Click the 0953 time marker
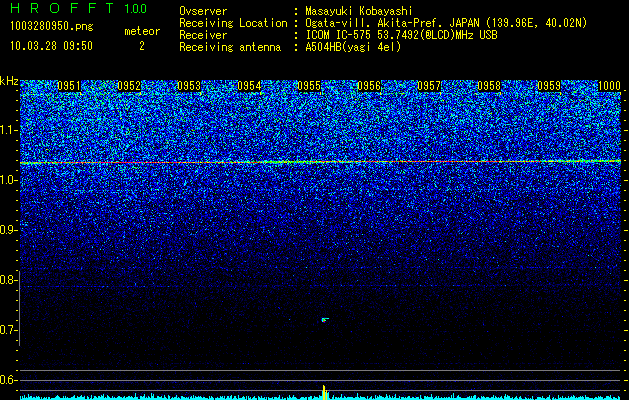This screenshot has height=400, width=629. [189, 86]
